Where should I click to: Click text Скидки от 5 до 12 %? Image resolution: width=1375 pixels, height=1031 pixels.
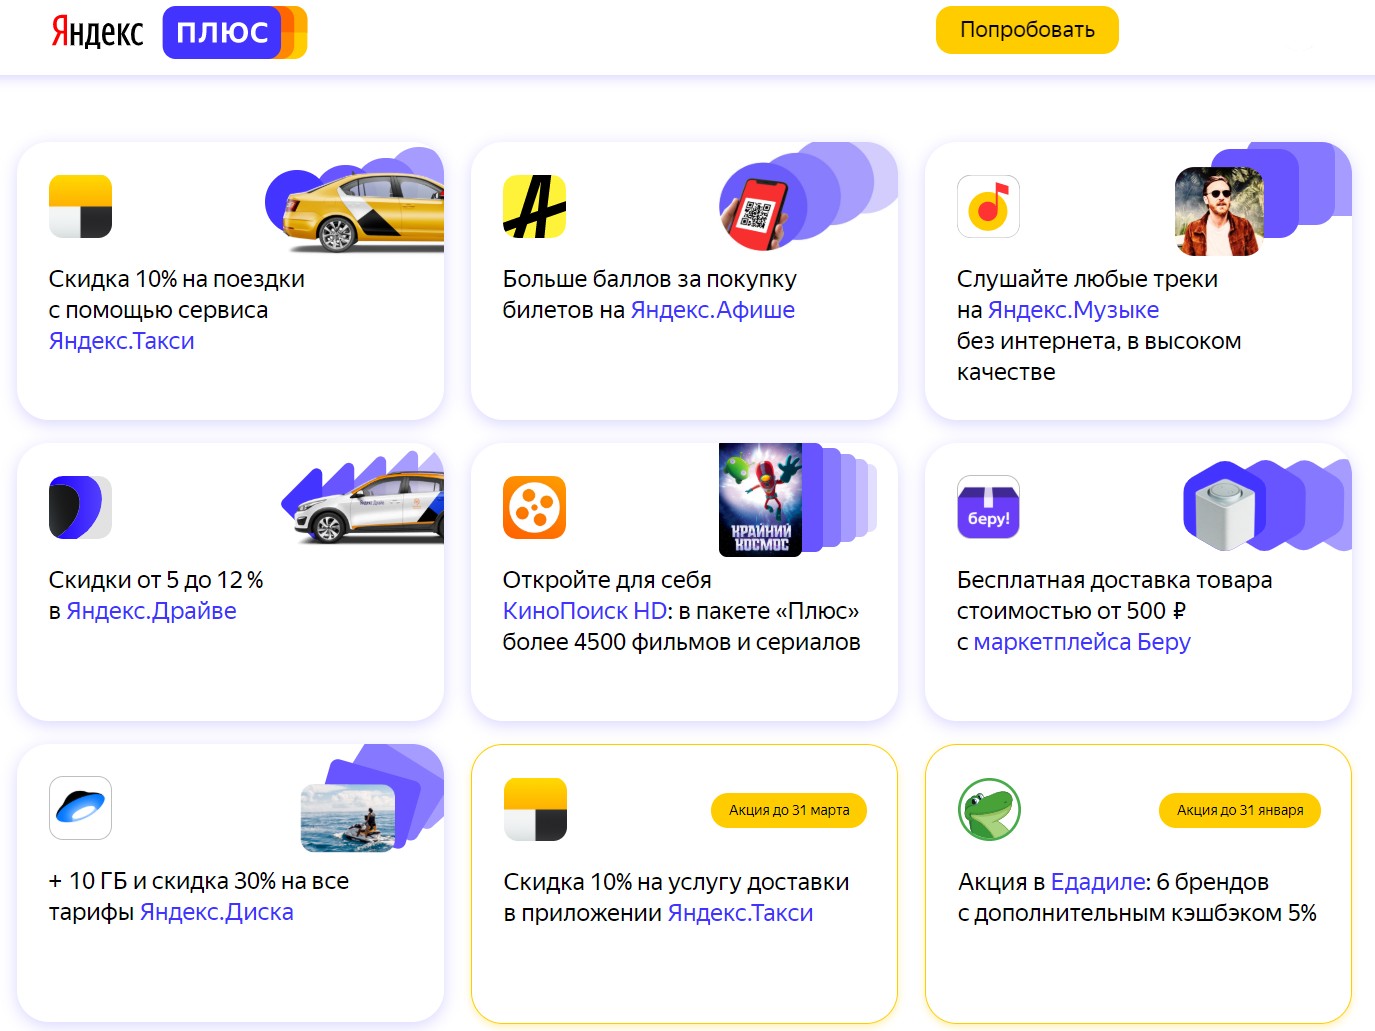(156, 580)
